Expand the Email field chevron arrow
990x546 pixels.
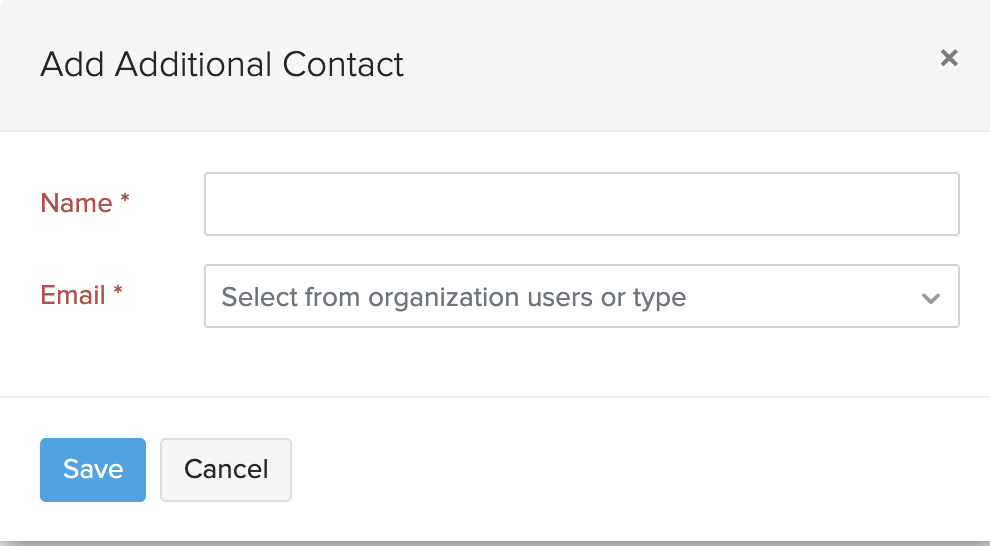coord(931,298)
